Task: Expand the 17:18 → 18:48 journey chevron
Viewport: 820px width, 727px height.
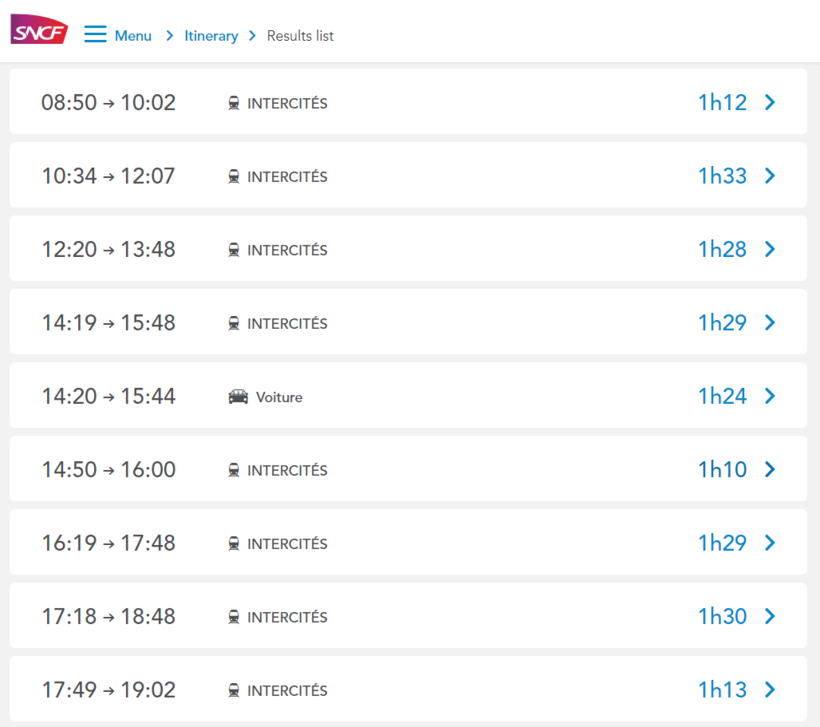Action: tap(770, 616)
